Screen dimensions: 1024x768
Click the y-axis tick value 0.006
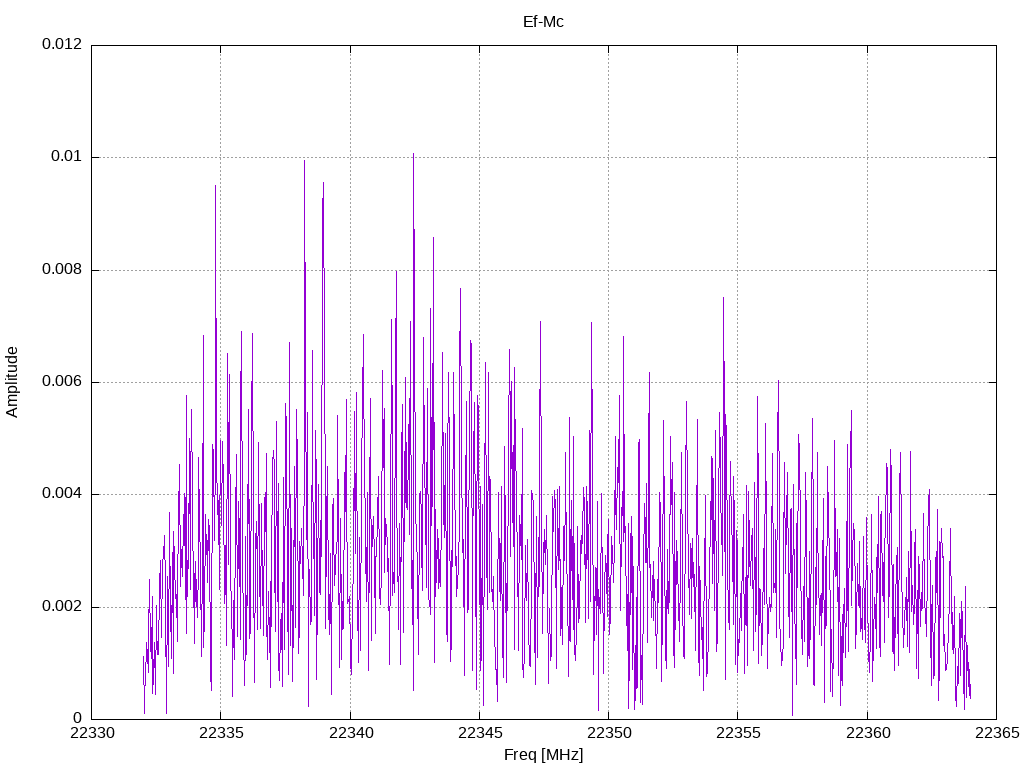pyautogui.click(x=62, y=381)
